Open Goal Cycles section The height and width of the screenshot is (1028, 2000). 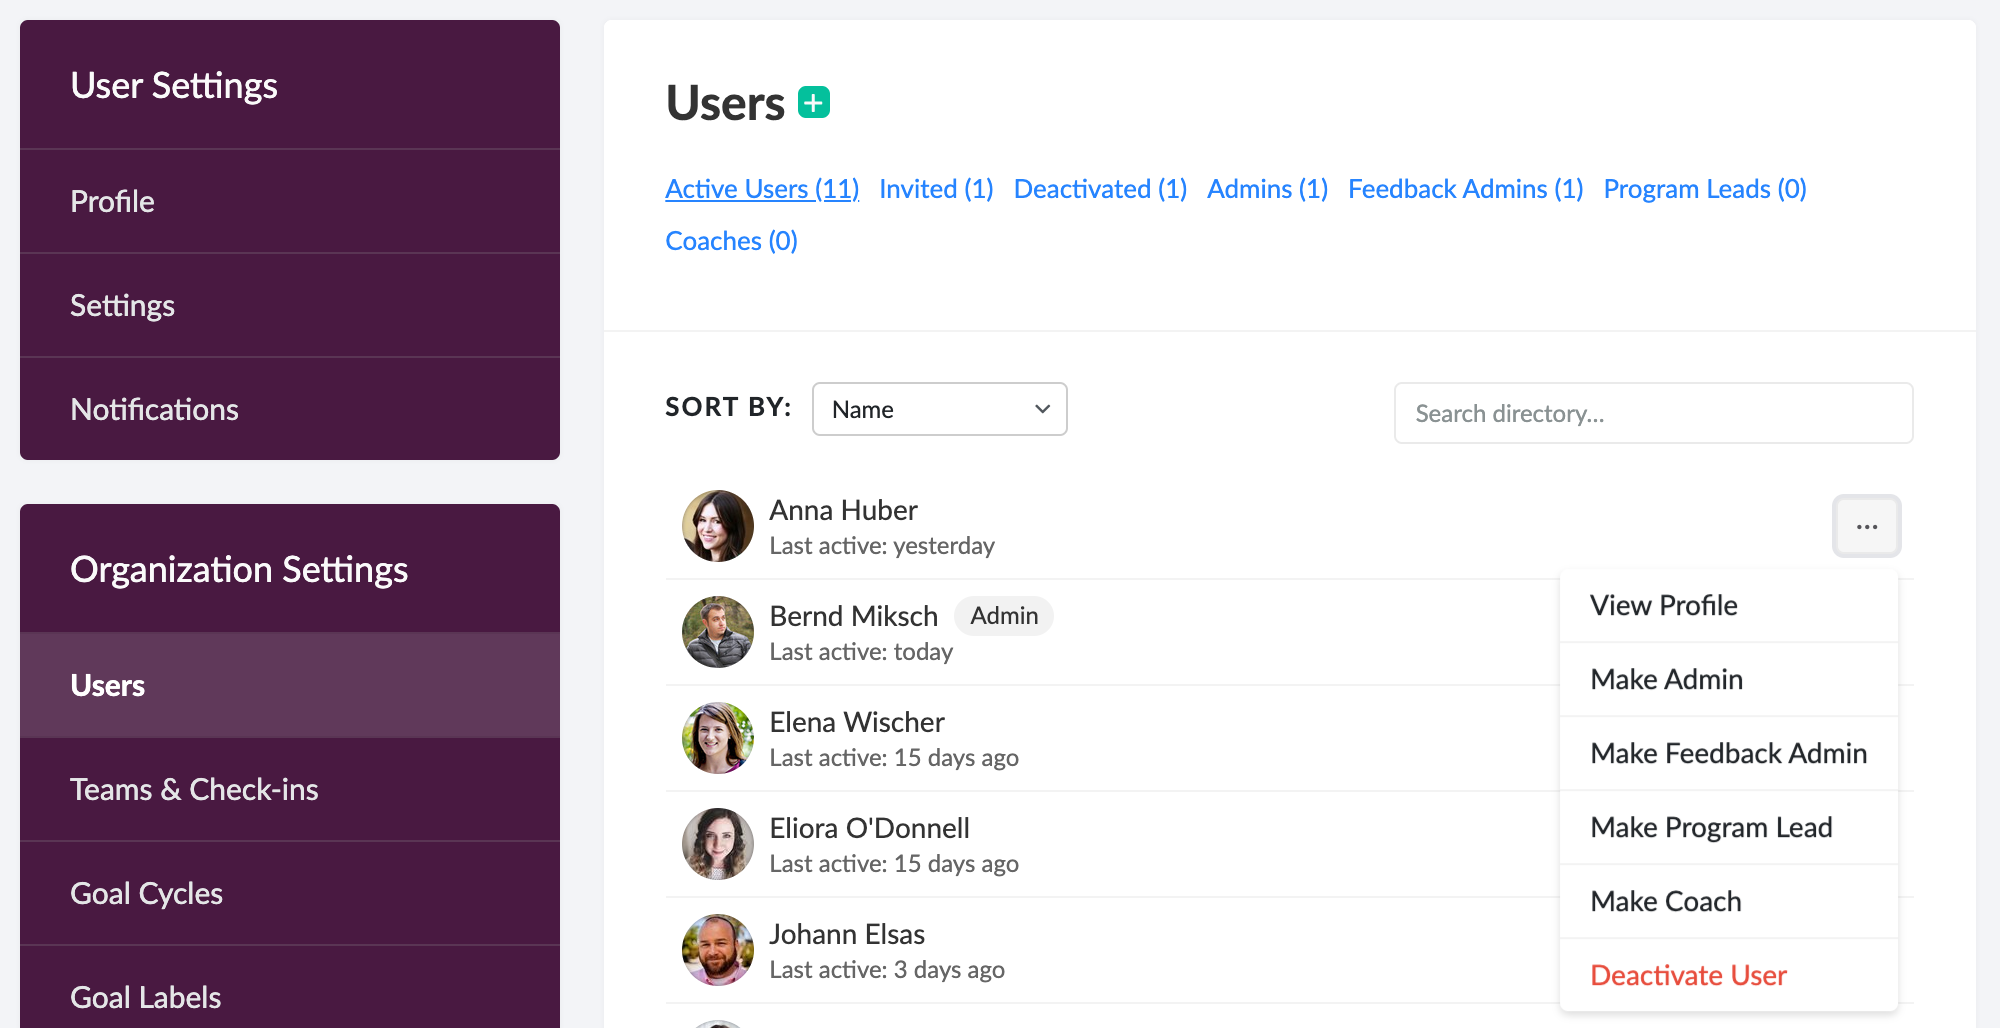pos(290,893)
